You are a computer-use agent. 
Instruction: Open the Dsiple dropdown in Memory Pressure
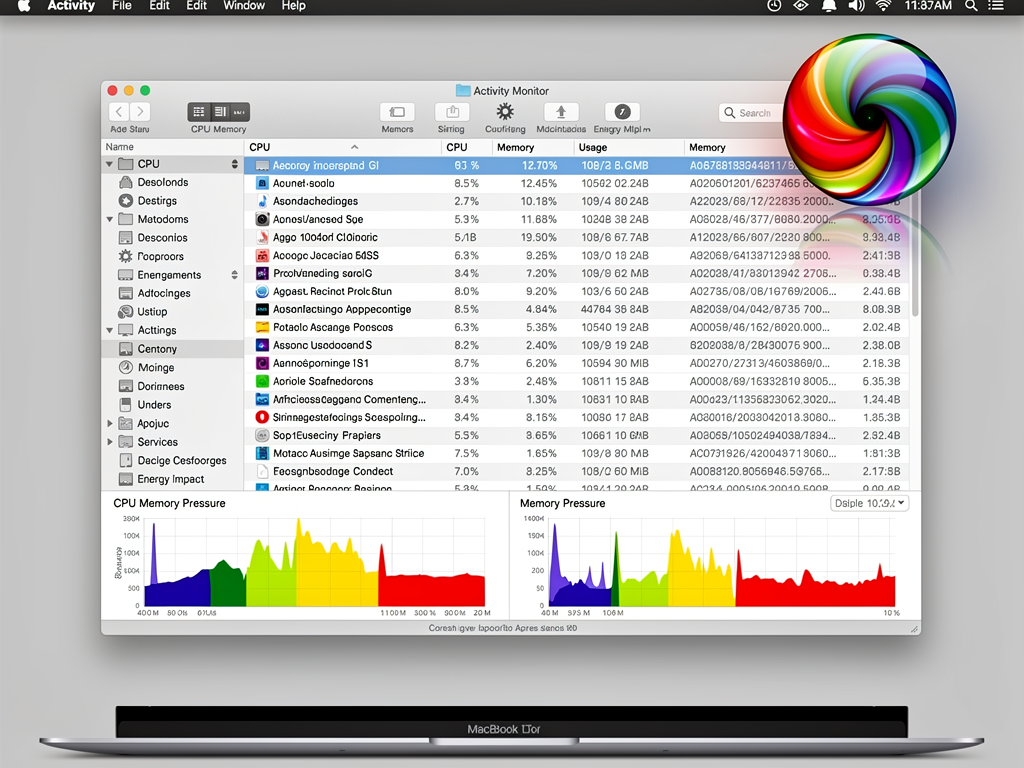[x=869, y=503]
